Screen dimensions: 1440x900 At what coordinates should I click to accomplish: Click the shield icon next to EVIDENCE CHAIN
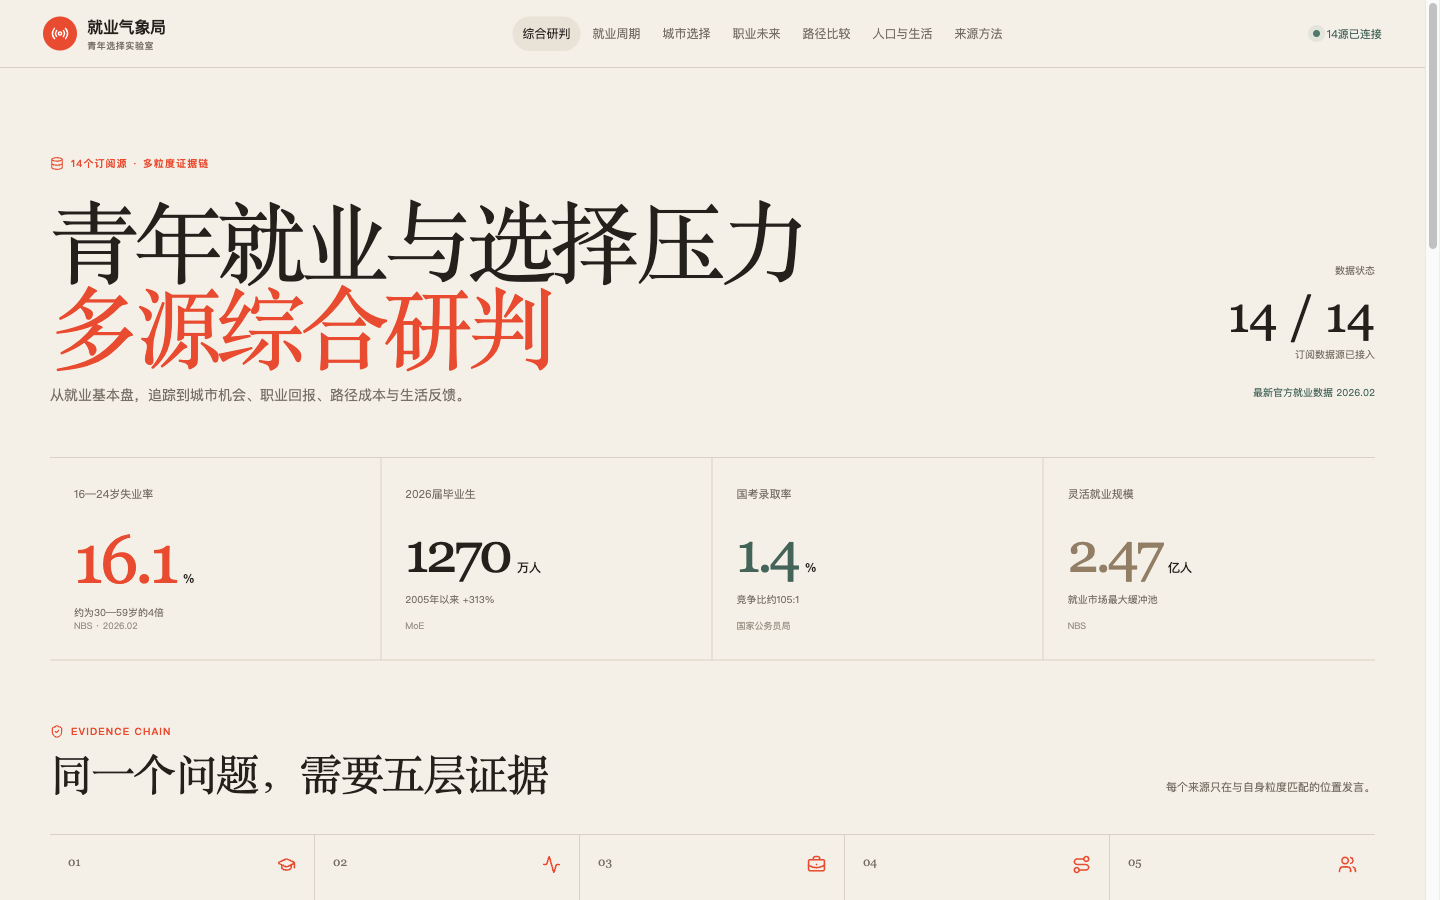point(57,732)
